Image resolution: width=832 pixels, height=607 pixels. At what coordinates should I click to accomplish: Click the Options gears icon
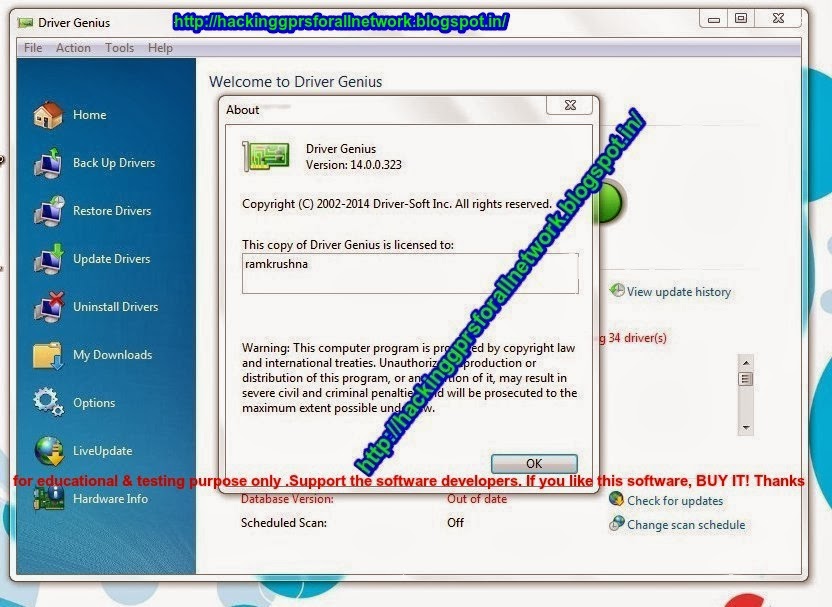tap(48, 402)
